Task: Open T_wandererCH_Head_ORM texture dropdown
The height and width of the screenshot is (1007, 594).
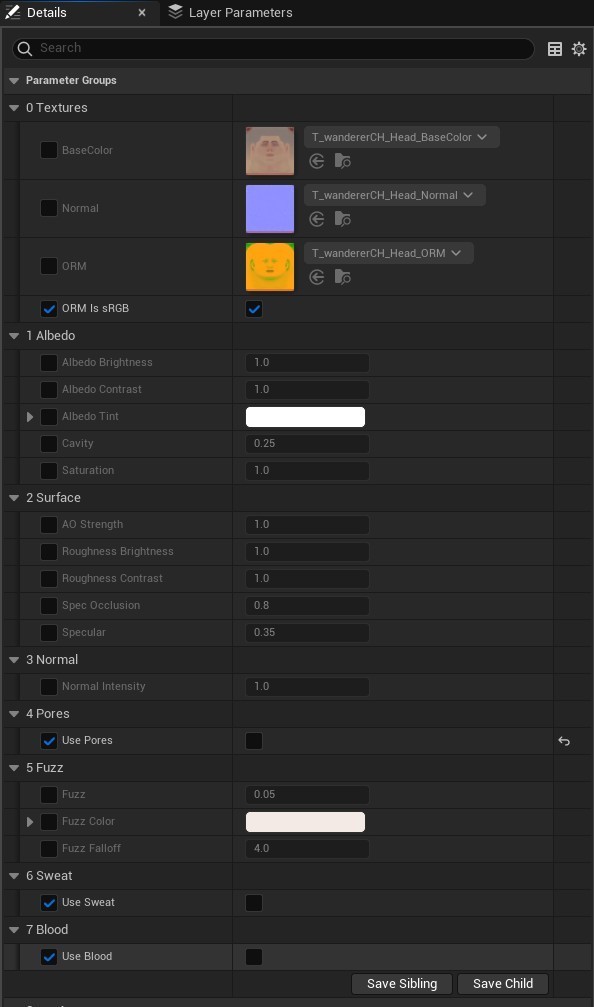Action: pos(389,252)
